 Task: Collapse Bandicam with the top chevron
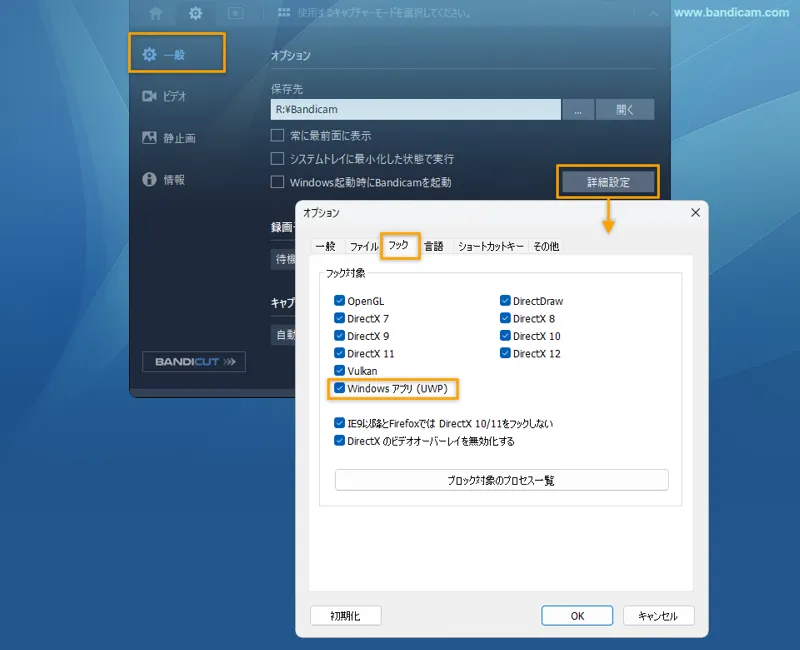click(x=654, y=14)
